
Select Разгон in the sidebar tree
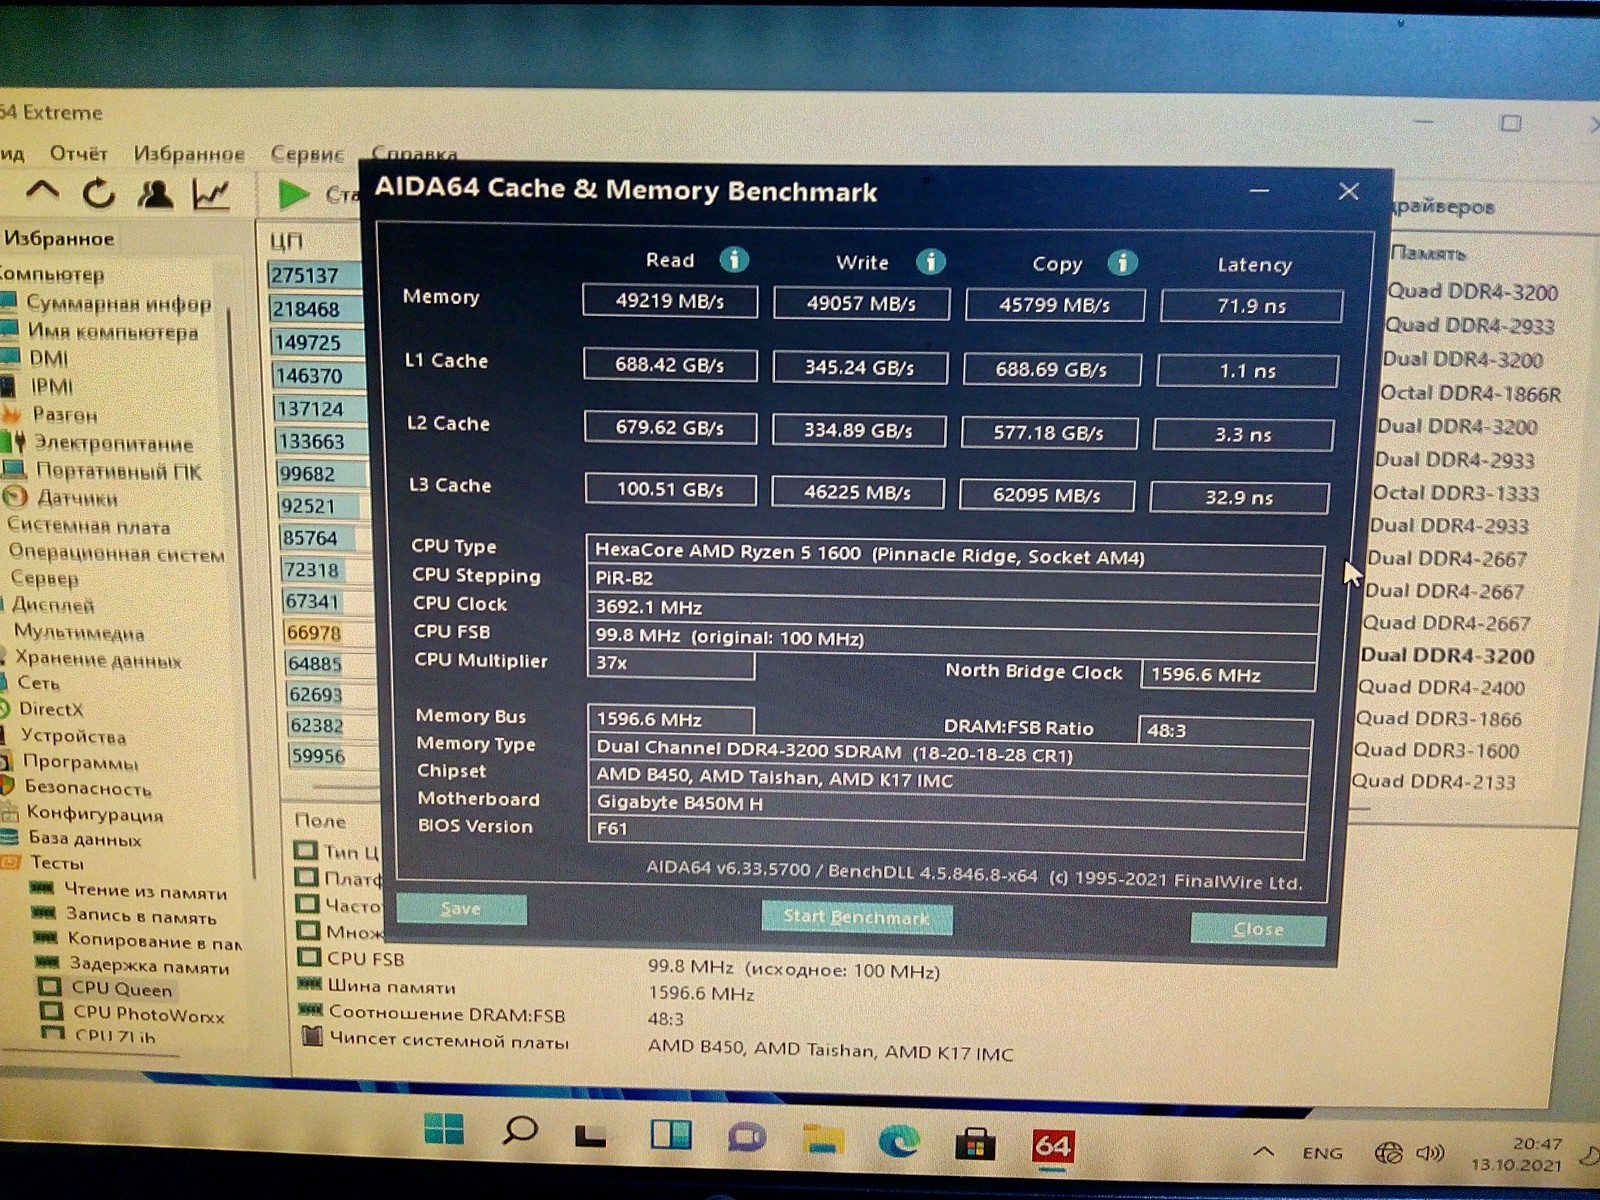point(65,414)
